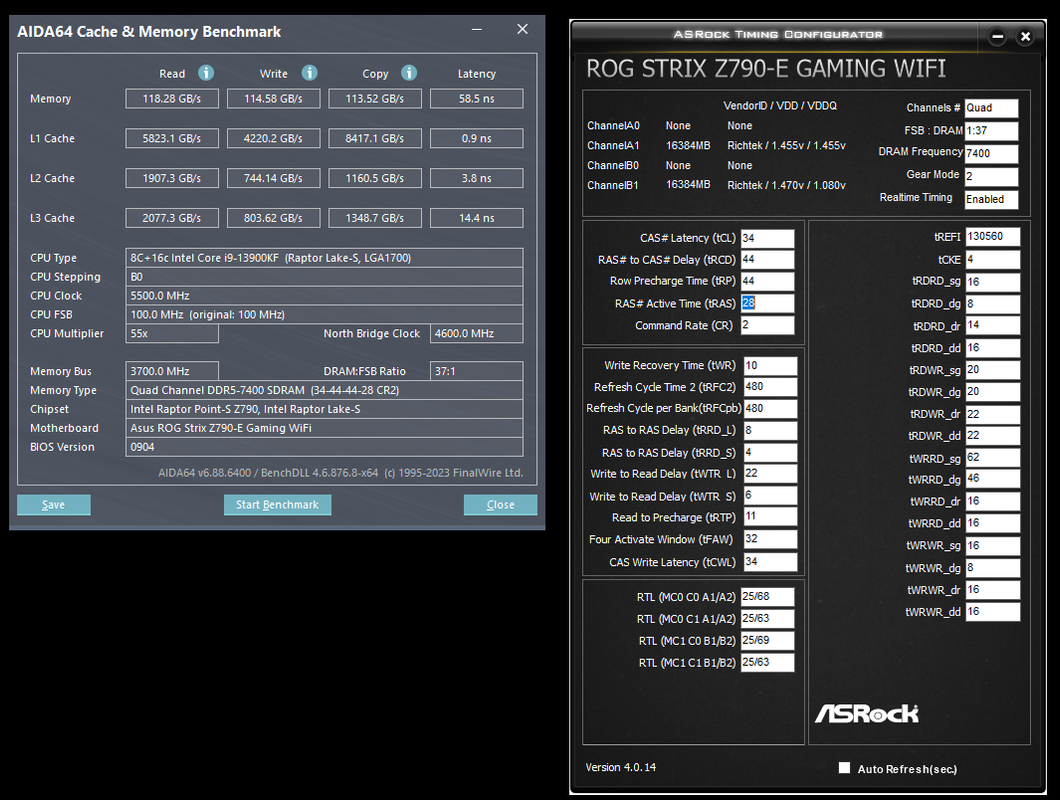1060x800 pixels.
Task: Select the tRDRD_dg field
Action: (992, 304)
